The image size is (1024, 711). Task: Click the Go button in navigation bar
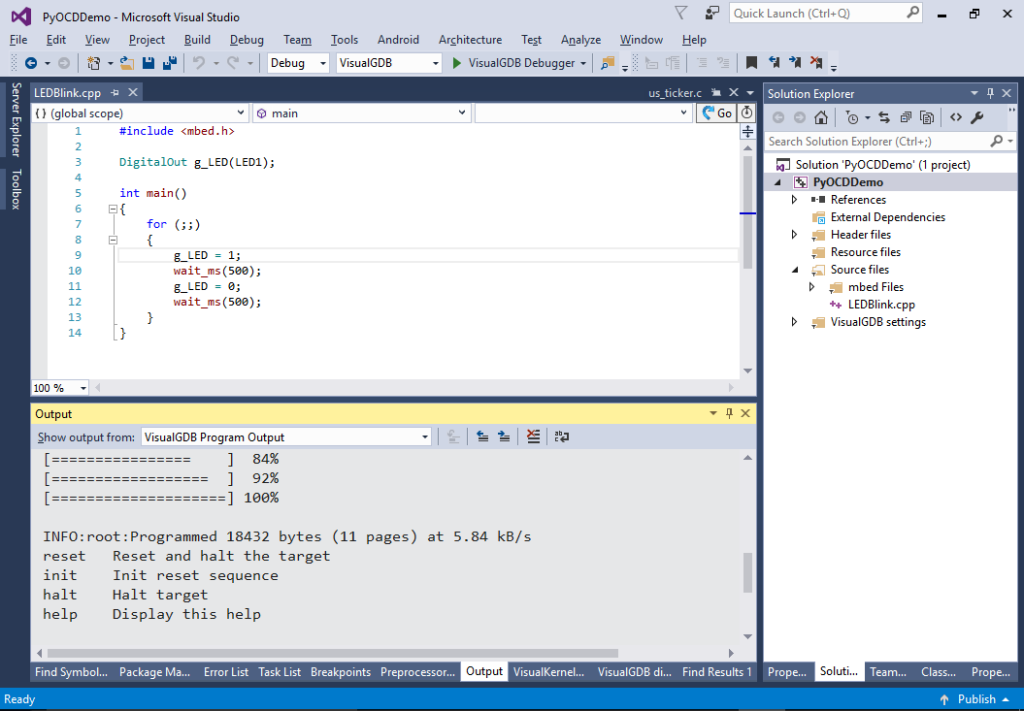point(717,113)
